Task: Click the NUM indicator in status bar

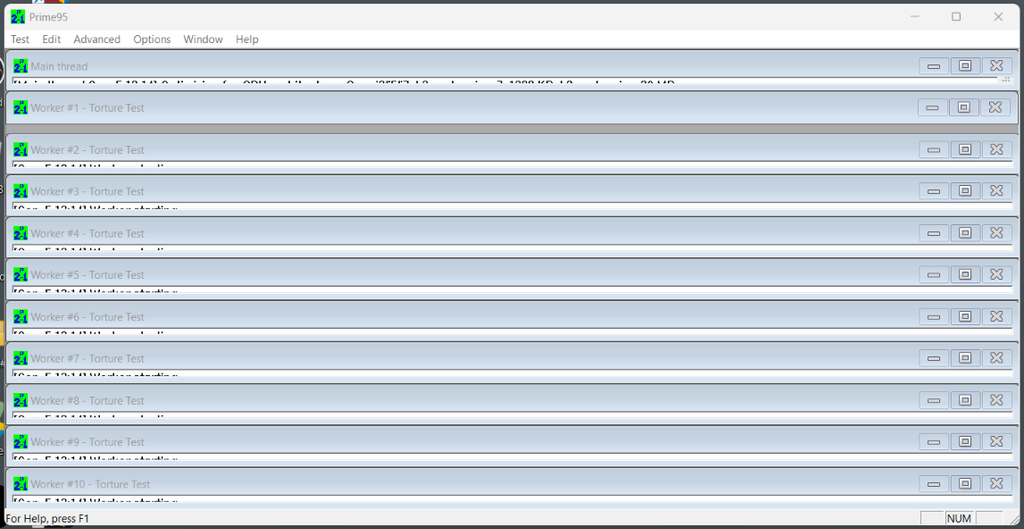Action: pos(959,519)
